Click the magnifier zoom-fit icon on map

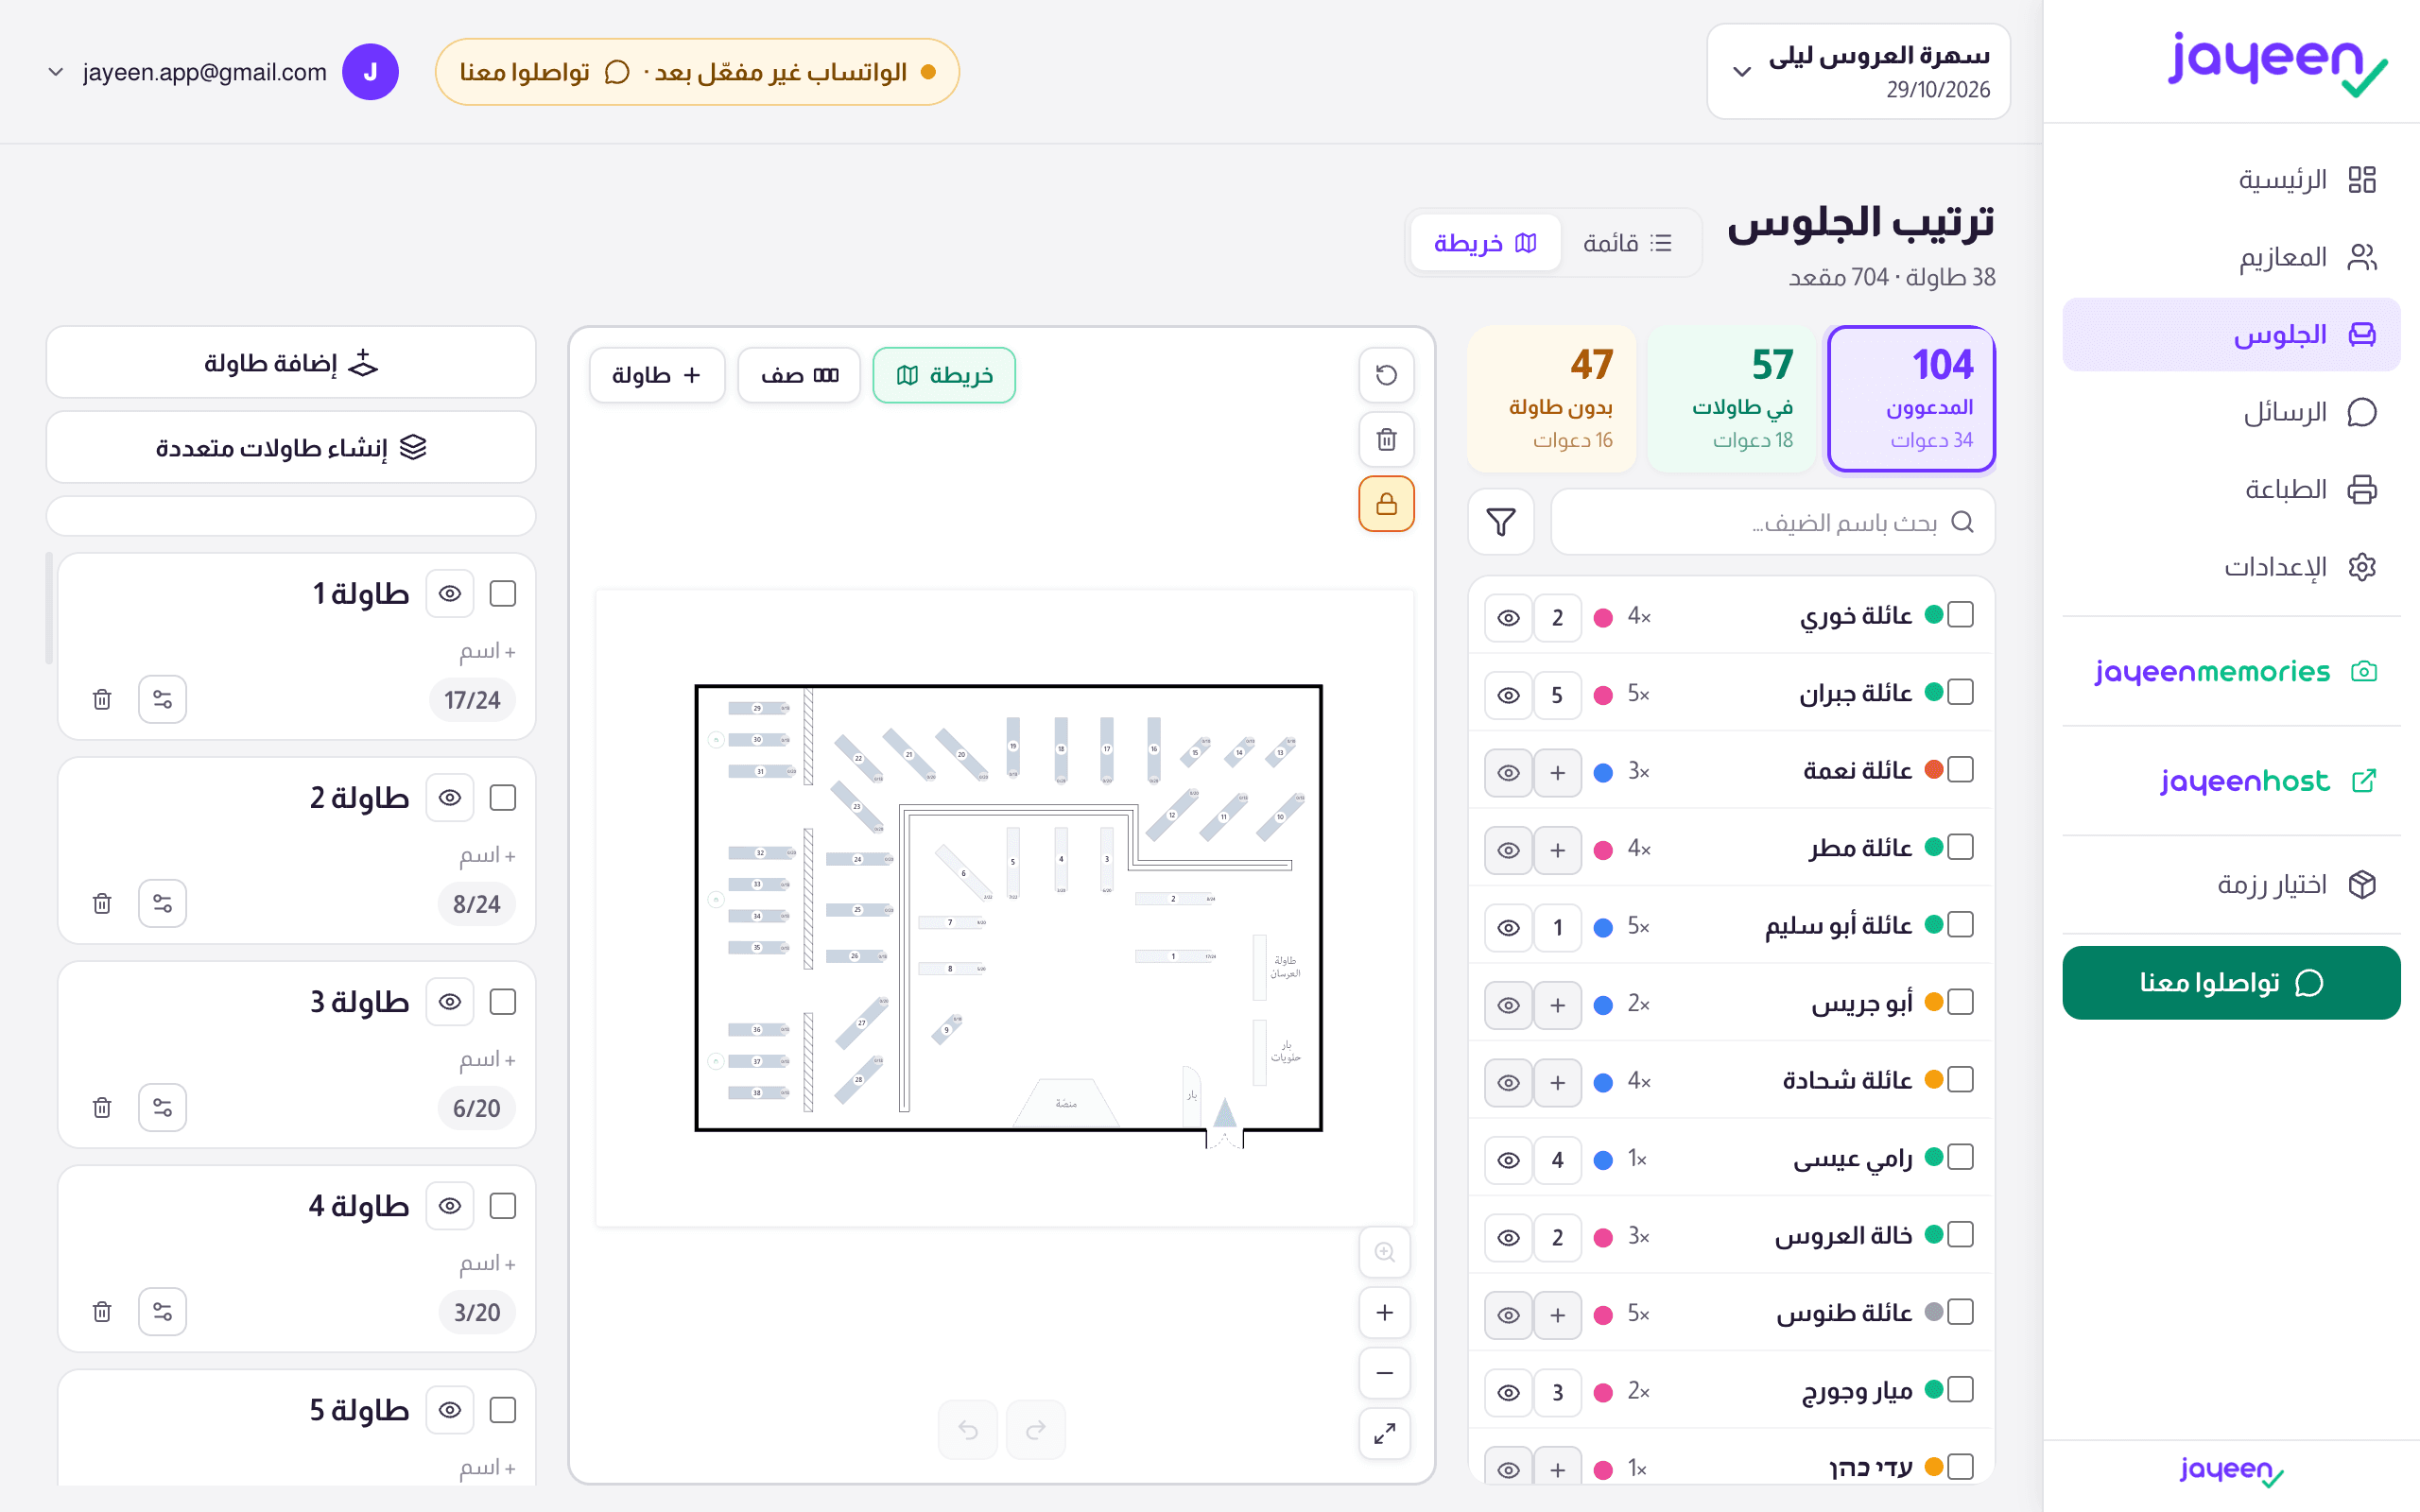point(1384,1252)
